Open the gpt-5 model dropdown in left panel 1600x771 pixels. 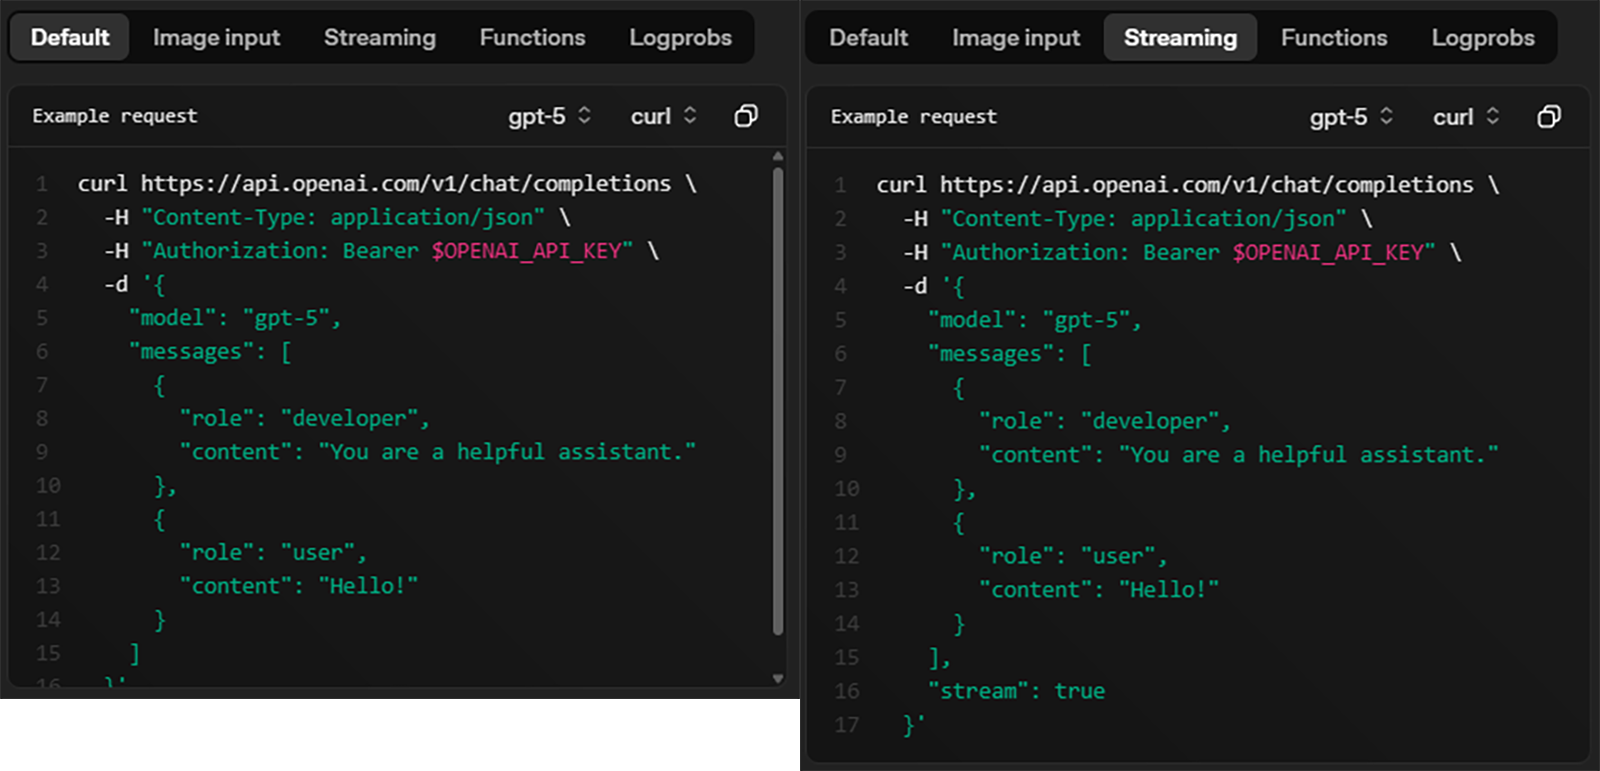pos(549,116)
